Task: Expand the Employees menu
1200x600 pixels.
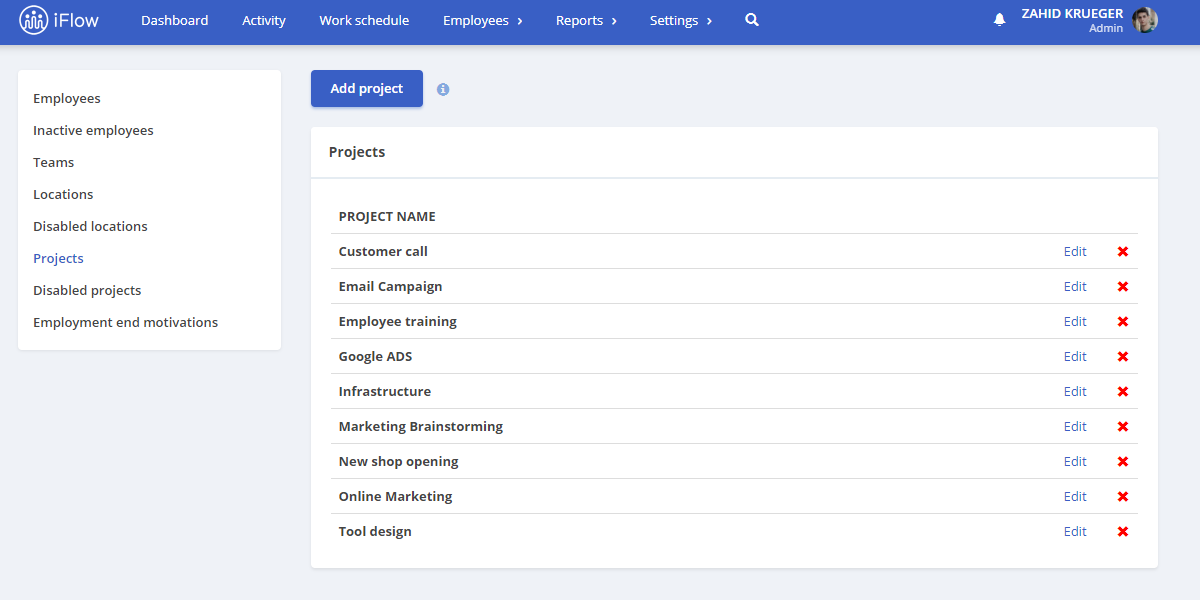Action: click(x=483, y=20)
